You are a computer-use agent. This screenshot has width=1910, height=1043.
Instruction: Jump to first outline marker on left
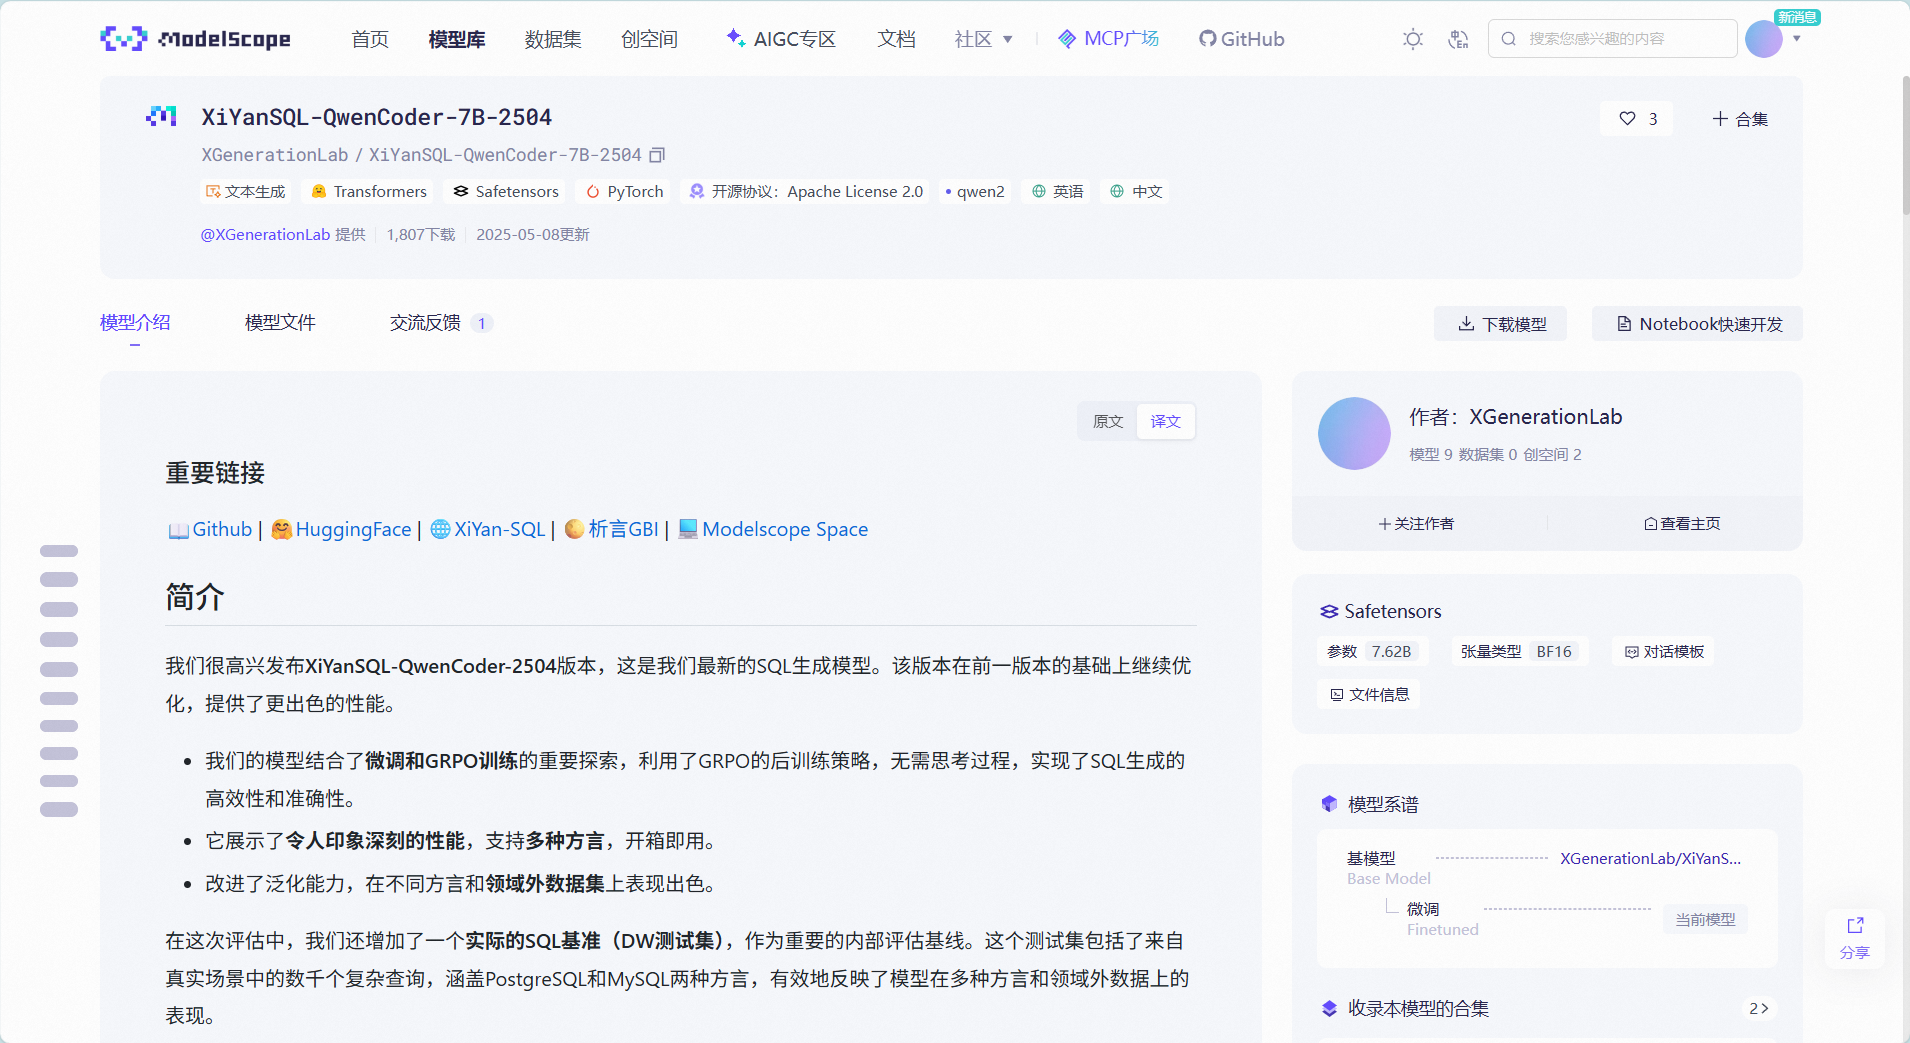coord(59,551)
